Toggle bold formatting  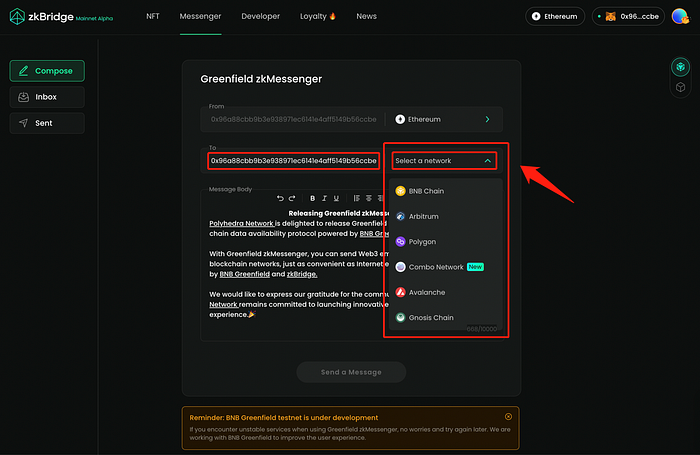(312, 198)
